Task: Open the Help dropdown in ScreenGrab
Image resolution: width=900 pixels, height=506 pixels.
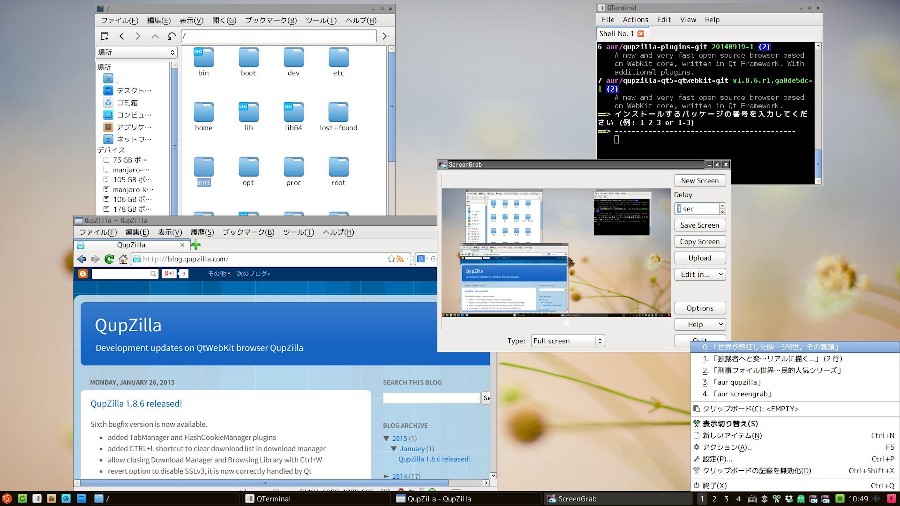Action: (700, 325)
